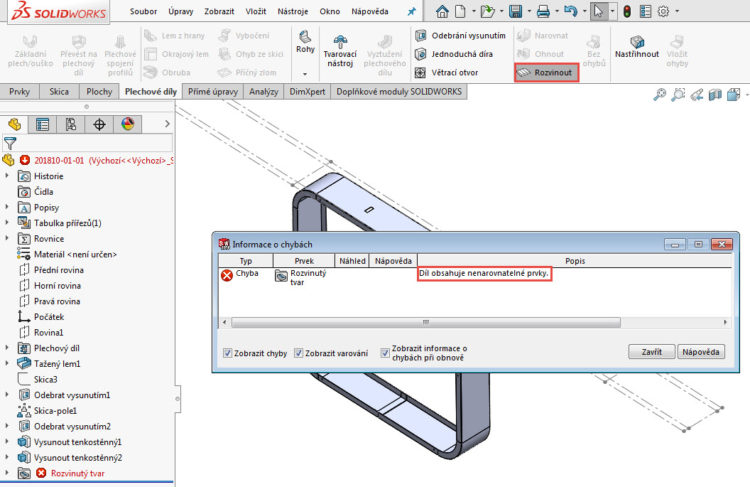The image size is (750, 487).
Task: Open the Nápověda menu
Action: (370, 11)
